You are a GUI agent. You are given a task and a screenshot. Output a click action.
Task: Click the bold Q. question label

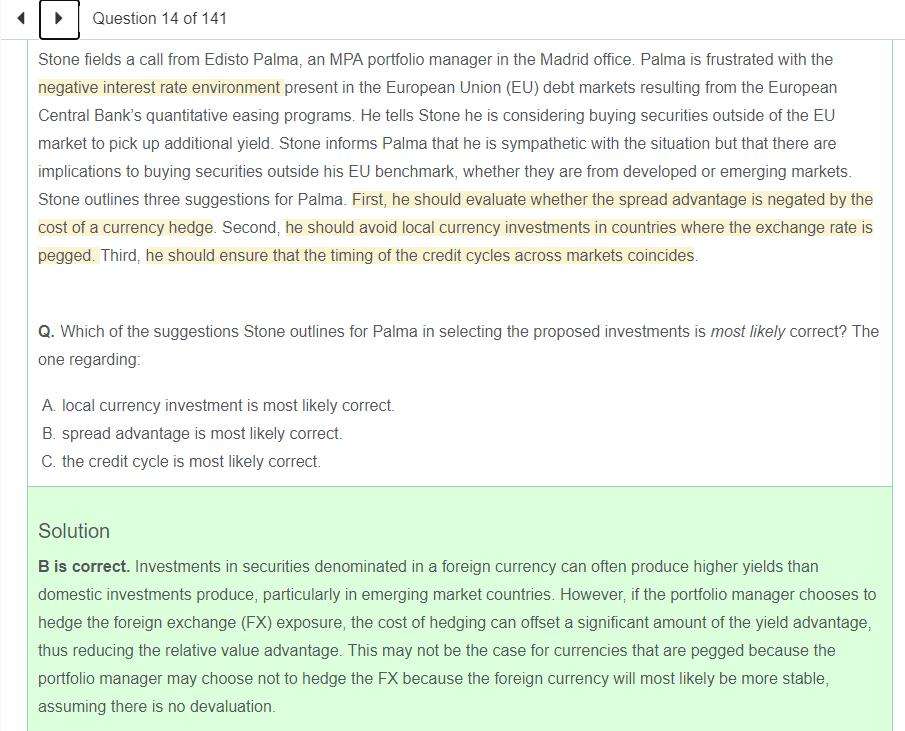tap(46, 332)
